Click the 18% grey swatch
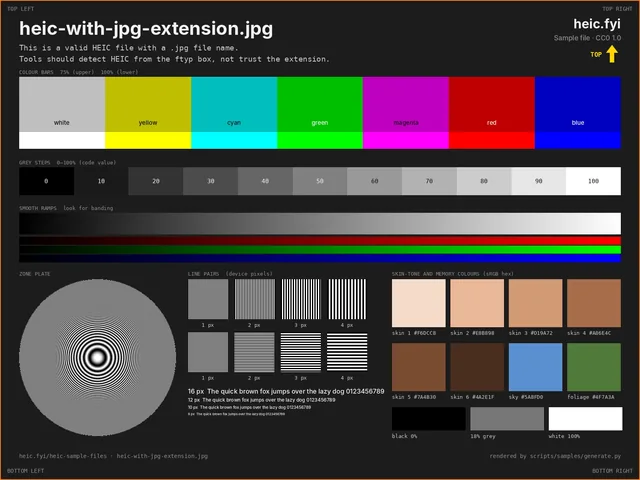The width and height of the screenshot is (640, 480). click(x=507, y=418)
